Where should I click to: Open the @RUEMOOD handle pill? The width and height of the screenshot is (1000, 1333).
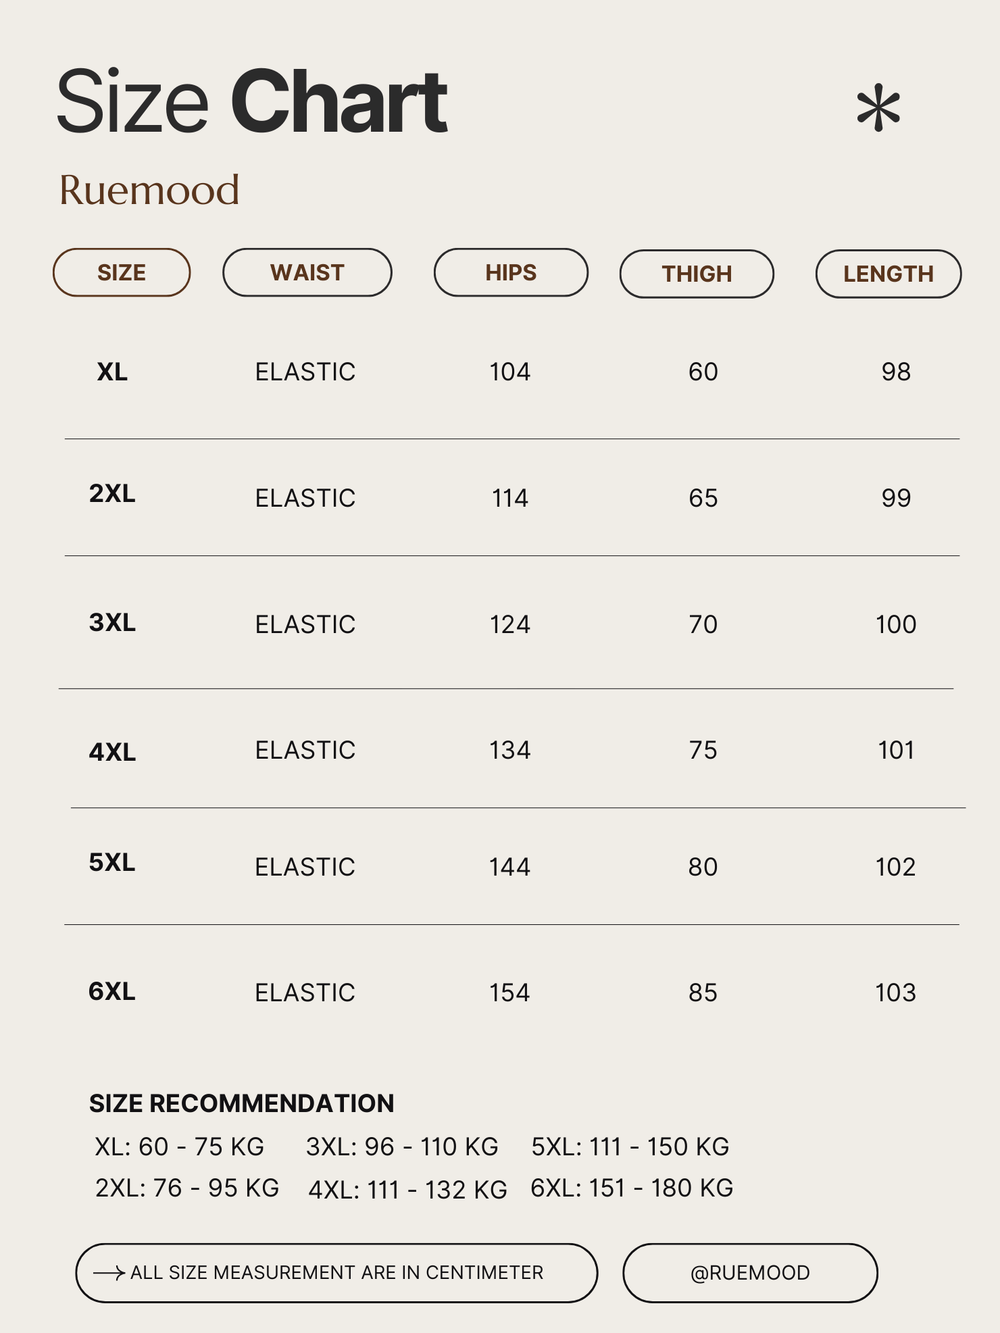(x=750, y=1273)
